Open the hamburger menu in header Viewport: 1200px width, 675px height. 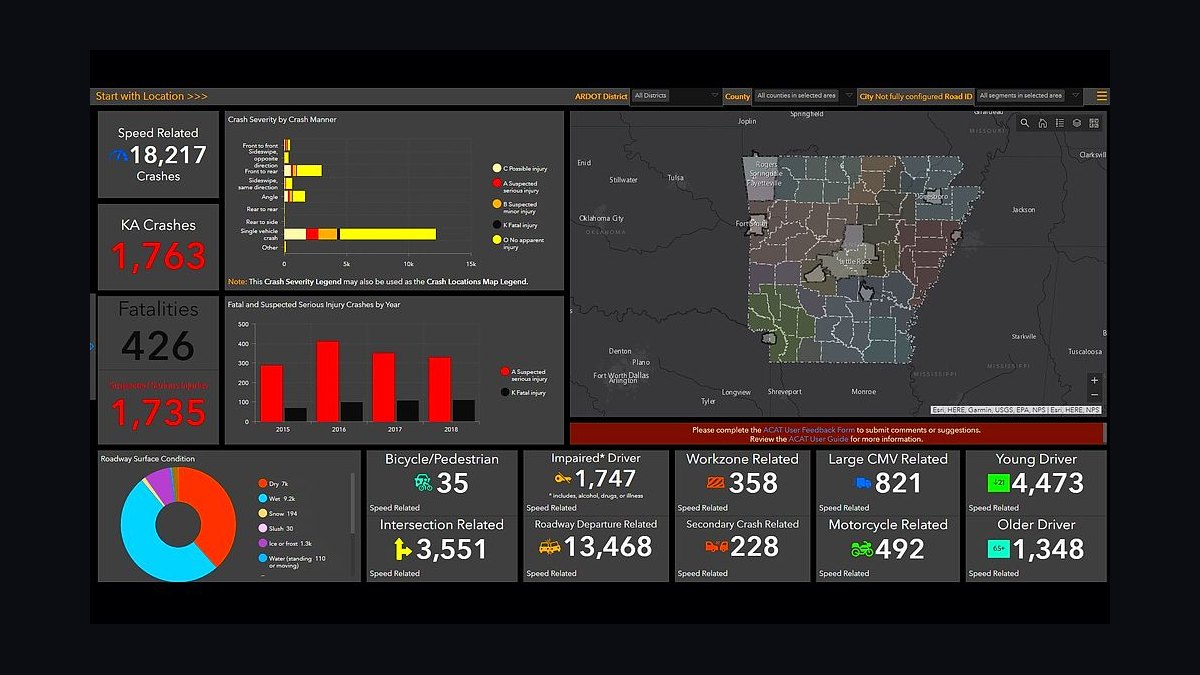[x=1102, y=96]
